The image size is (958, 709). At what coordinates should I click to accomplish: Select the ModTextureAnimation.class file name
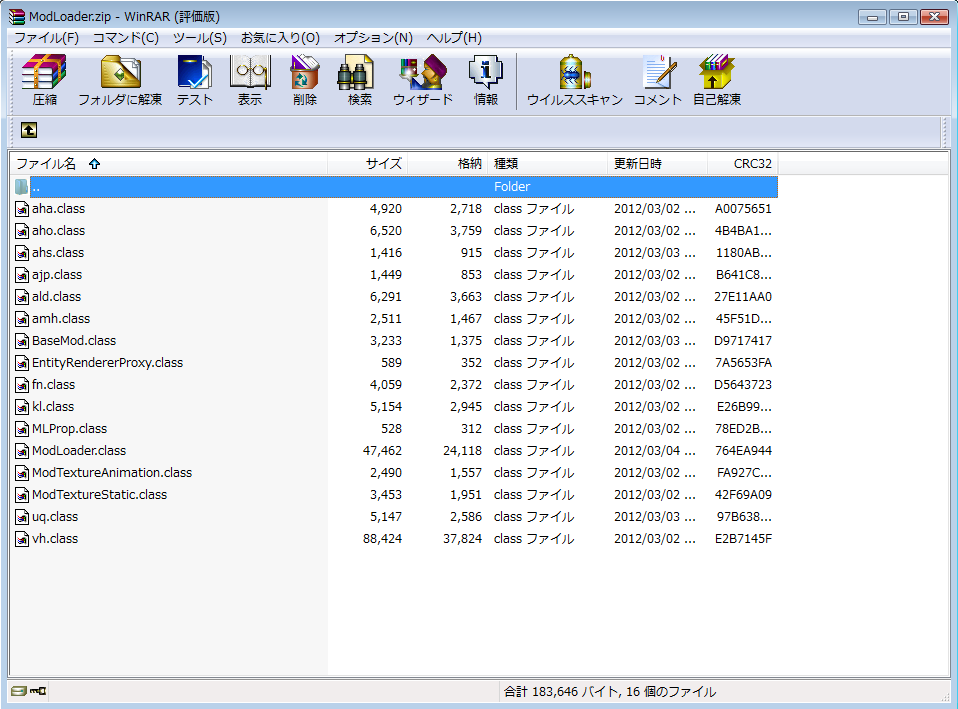coord(112,473)
